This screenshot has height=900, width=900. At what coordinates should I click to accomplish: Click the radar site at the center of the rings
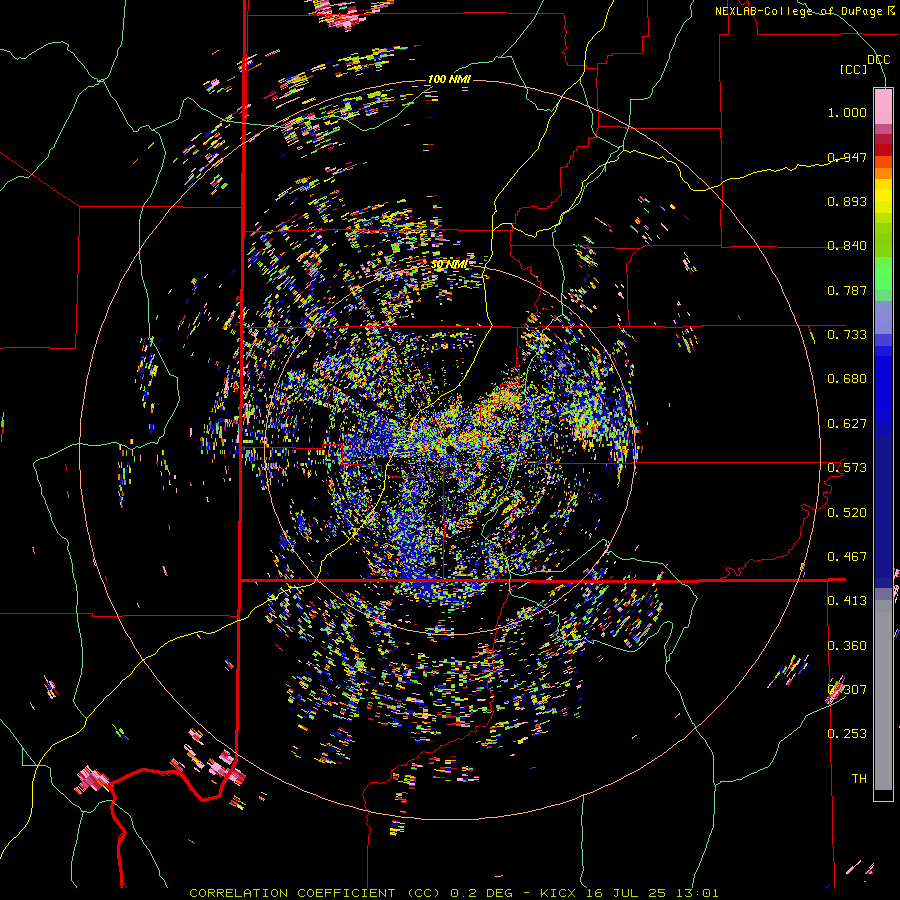click(x=449, y=447)
